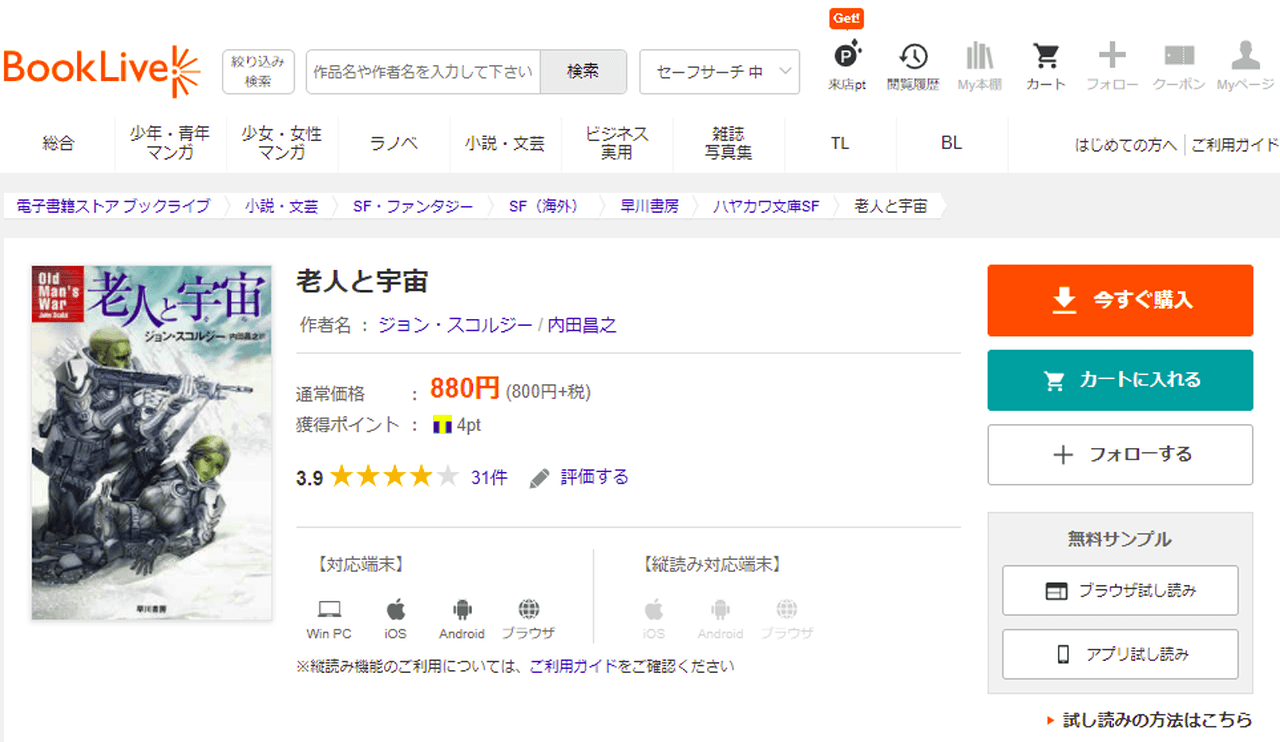This screenshot has width=1280, height=742.
Task: Open the クーポン coupon icon
Action: 1179,57
